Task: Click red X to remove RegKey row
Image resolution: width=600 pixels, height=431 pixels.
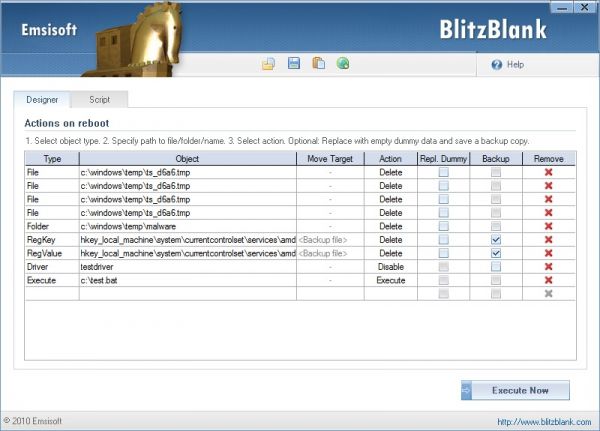Action: (547, 240)
